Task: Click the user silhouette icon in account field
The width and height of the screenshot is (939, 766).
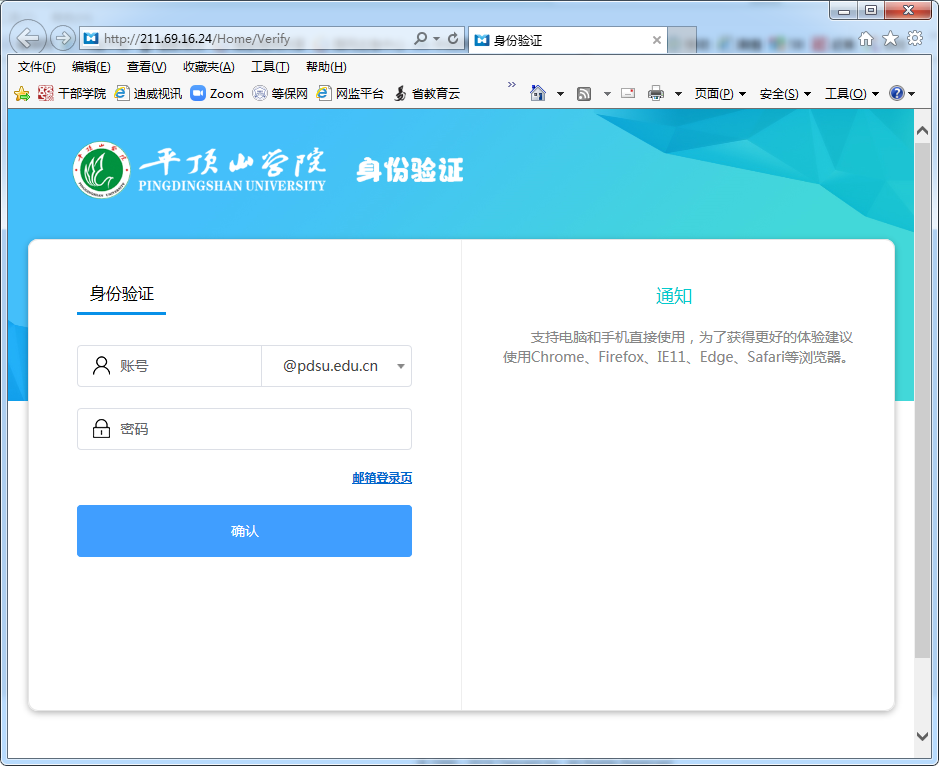Action: coord(101,365)
